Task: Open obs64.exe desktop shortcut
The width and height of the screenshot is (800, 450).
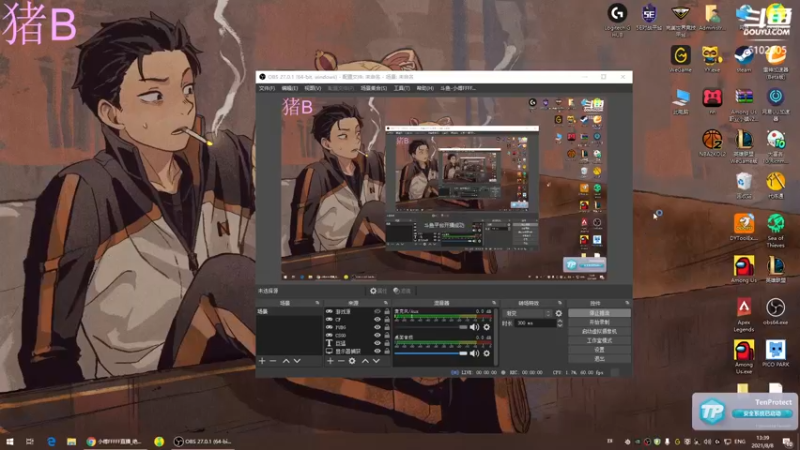Action: coord(776,312)
